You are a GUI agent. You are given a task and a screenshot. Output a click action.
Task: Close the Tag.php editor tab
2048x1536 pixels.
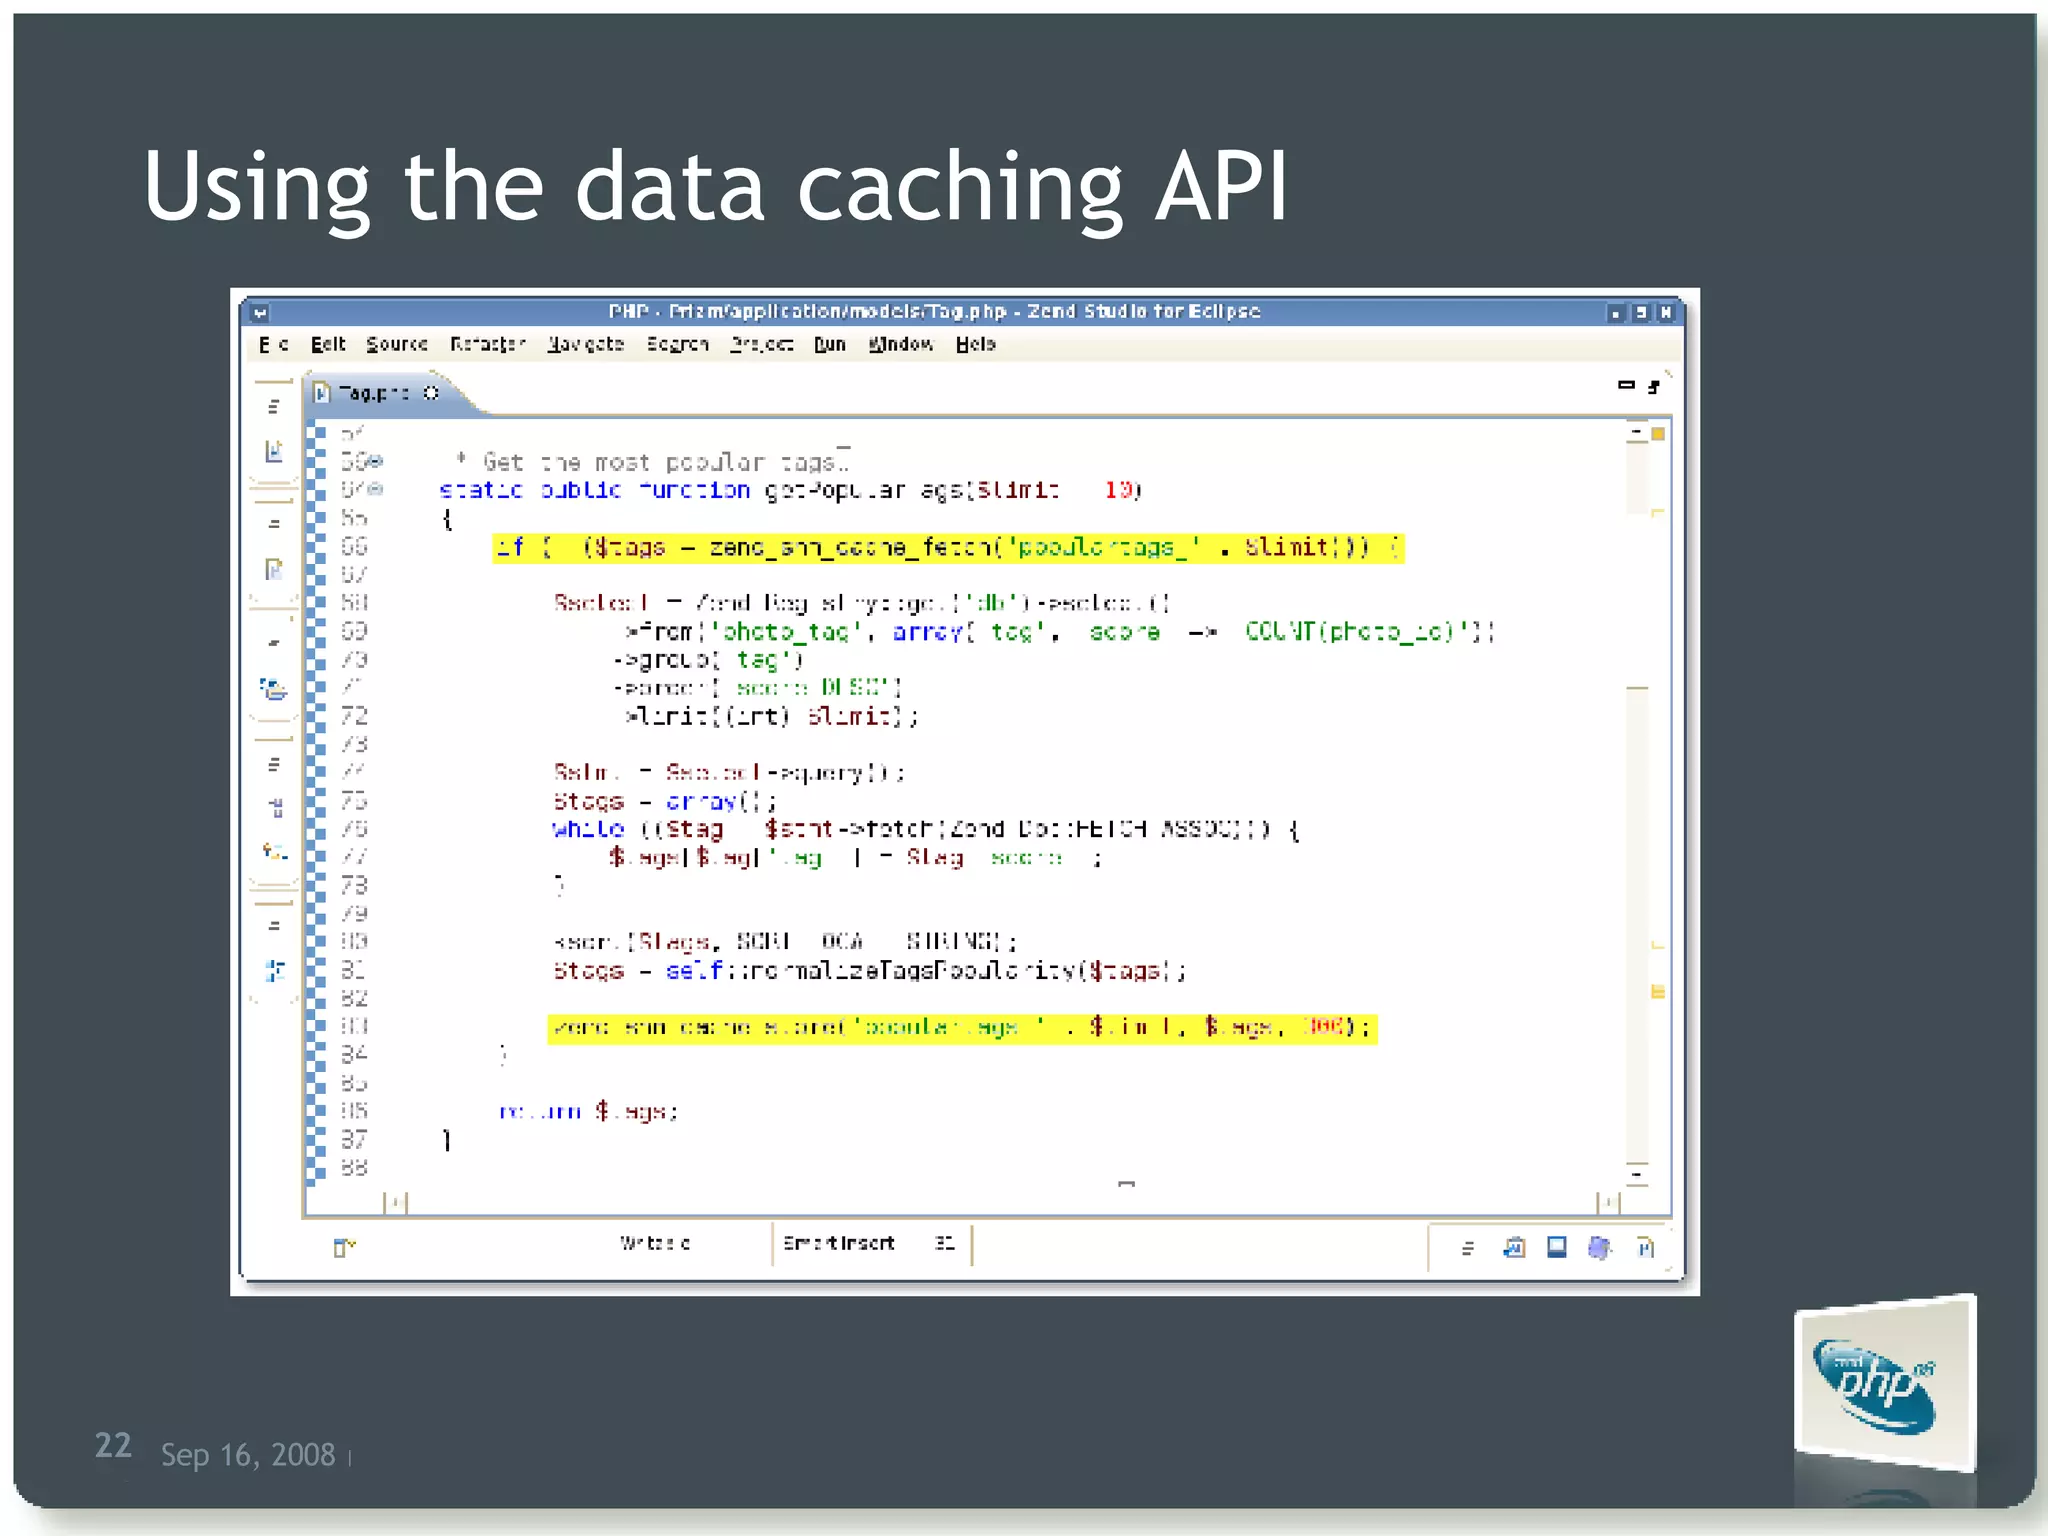click(431, 393)
